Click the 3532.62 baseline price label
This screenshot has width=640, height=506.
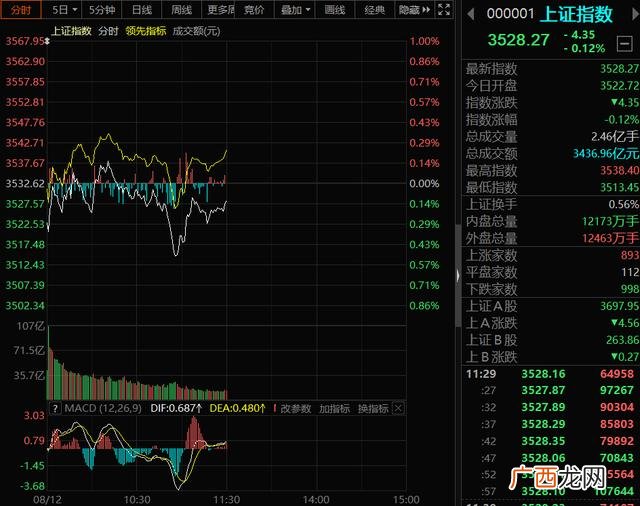tap(24, 184)
